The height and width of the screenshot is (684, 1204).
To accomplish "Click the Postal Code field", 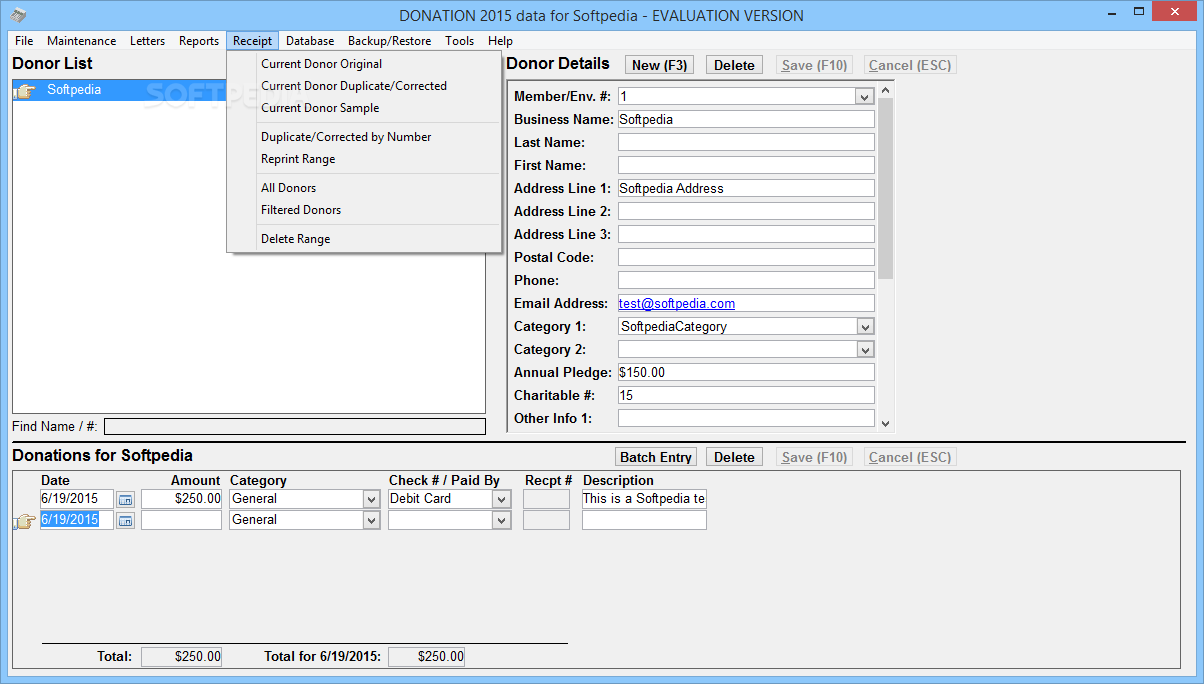I will point(746,257).
